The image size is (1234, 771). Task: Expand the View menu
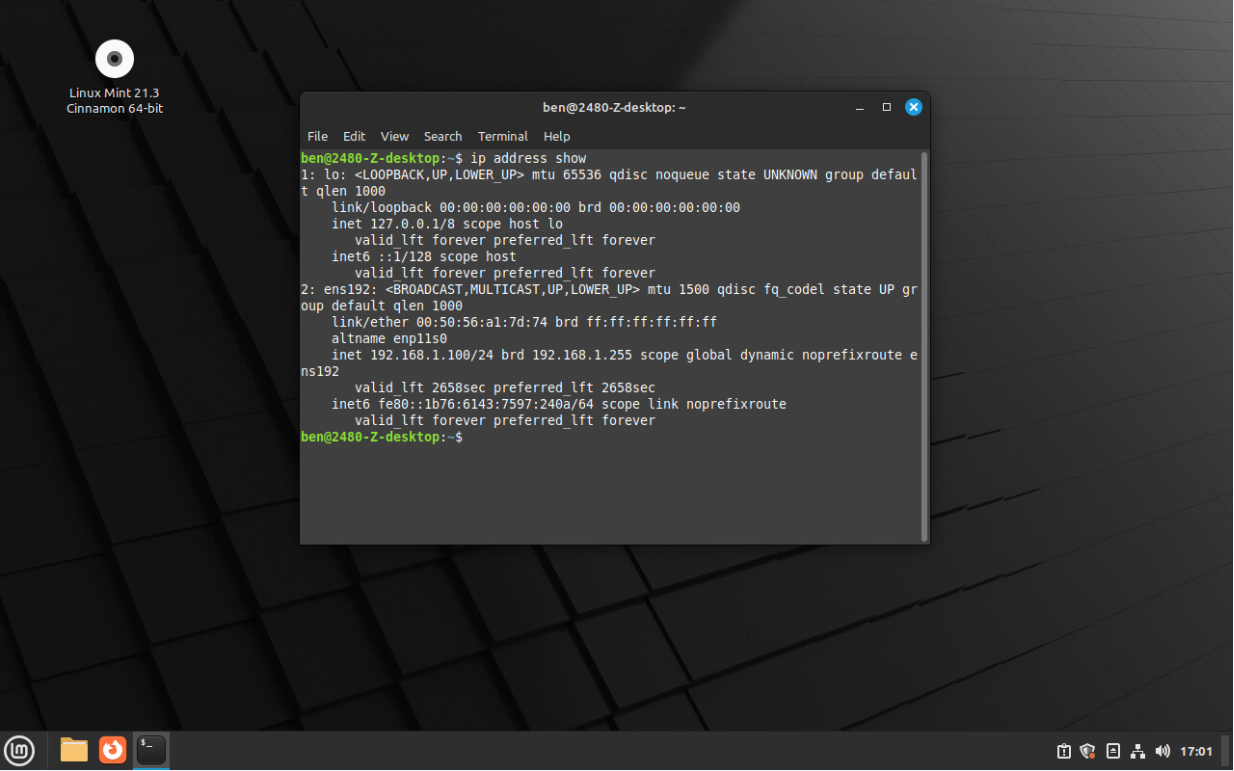coord(394,136)
